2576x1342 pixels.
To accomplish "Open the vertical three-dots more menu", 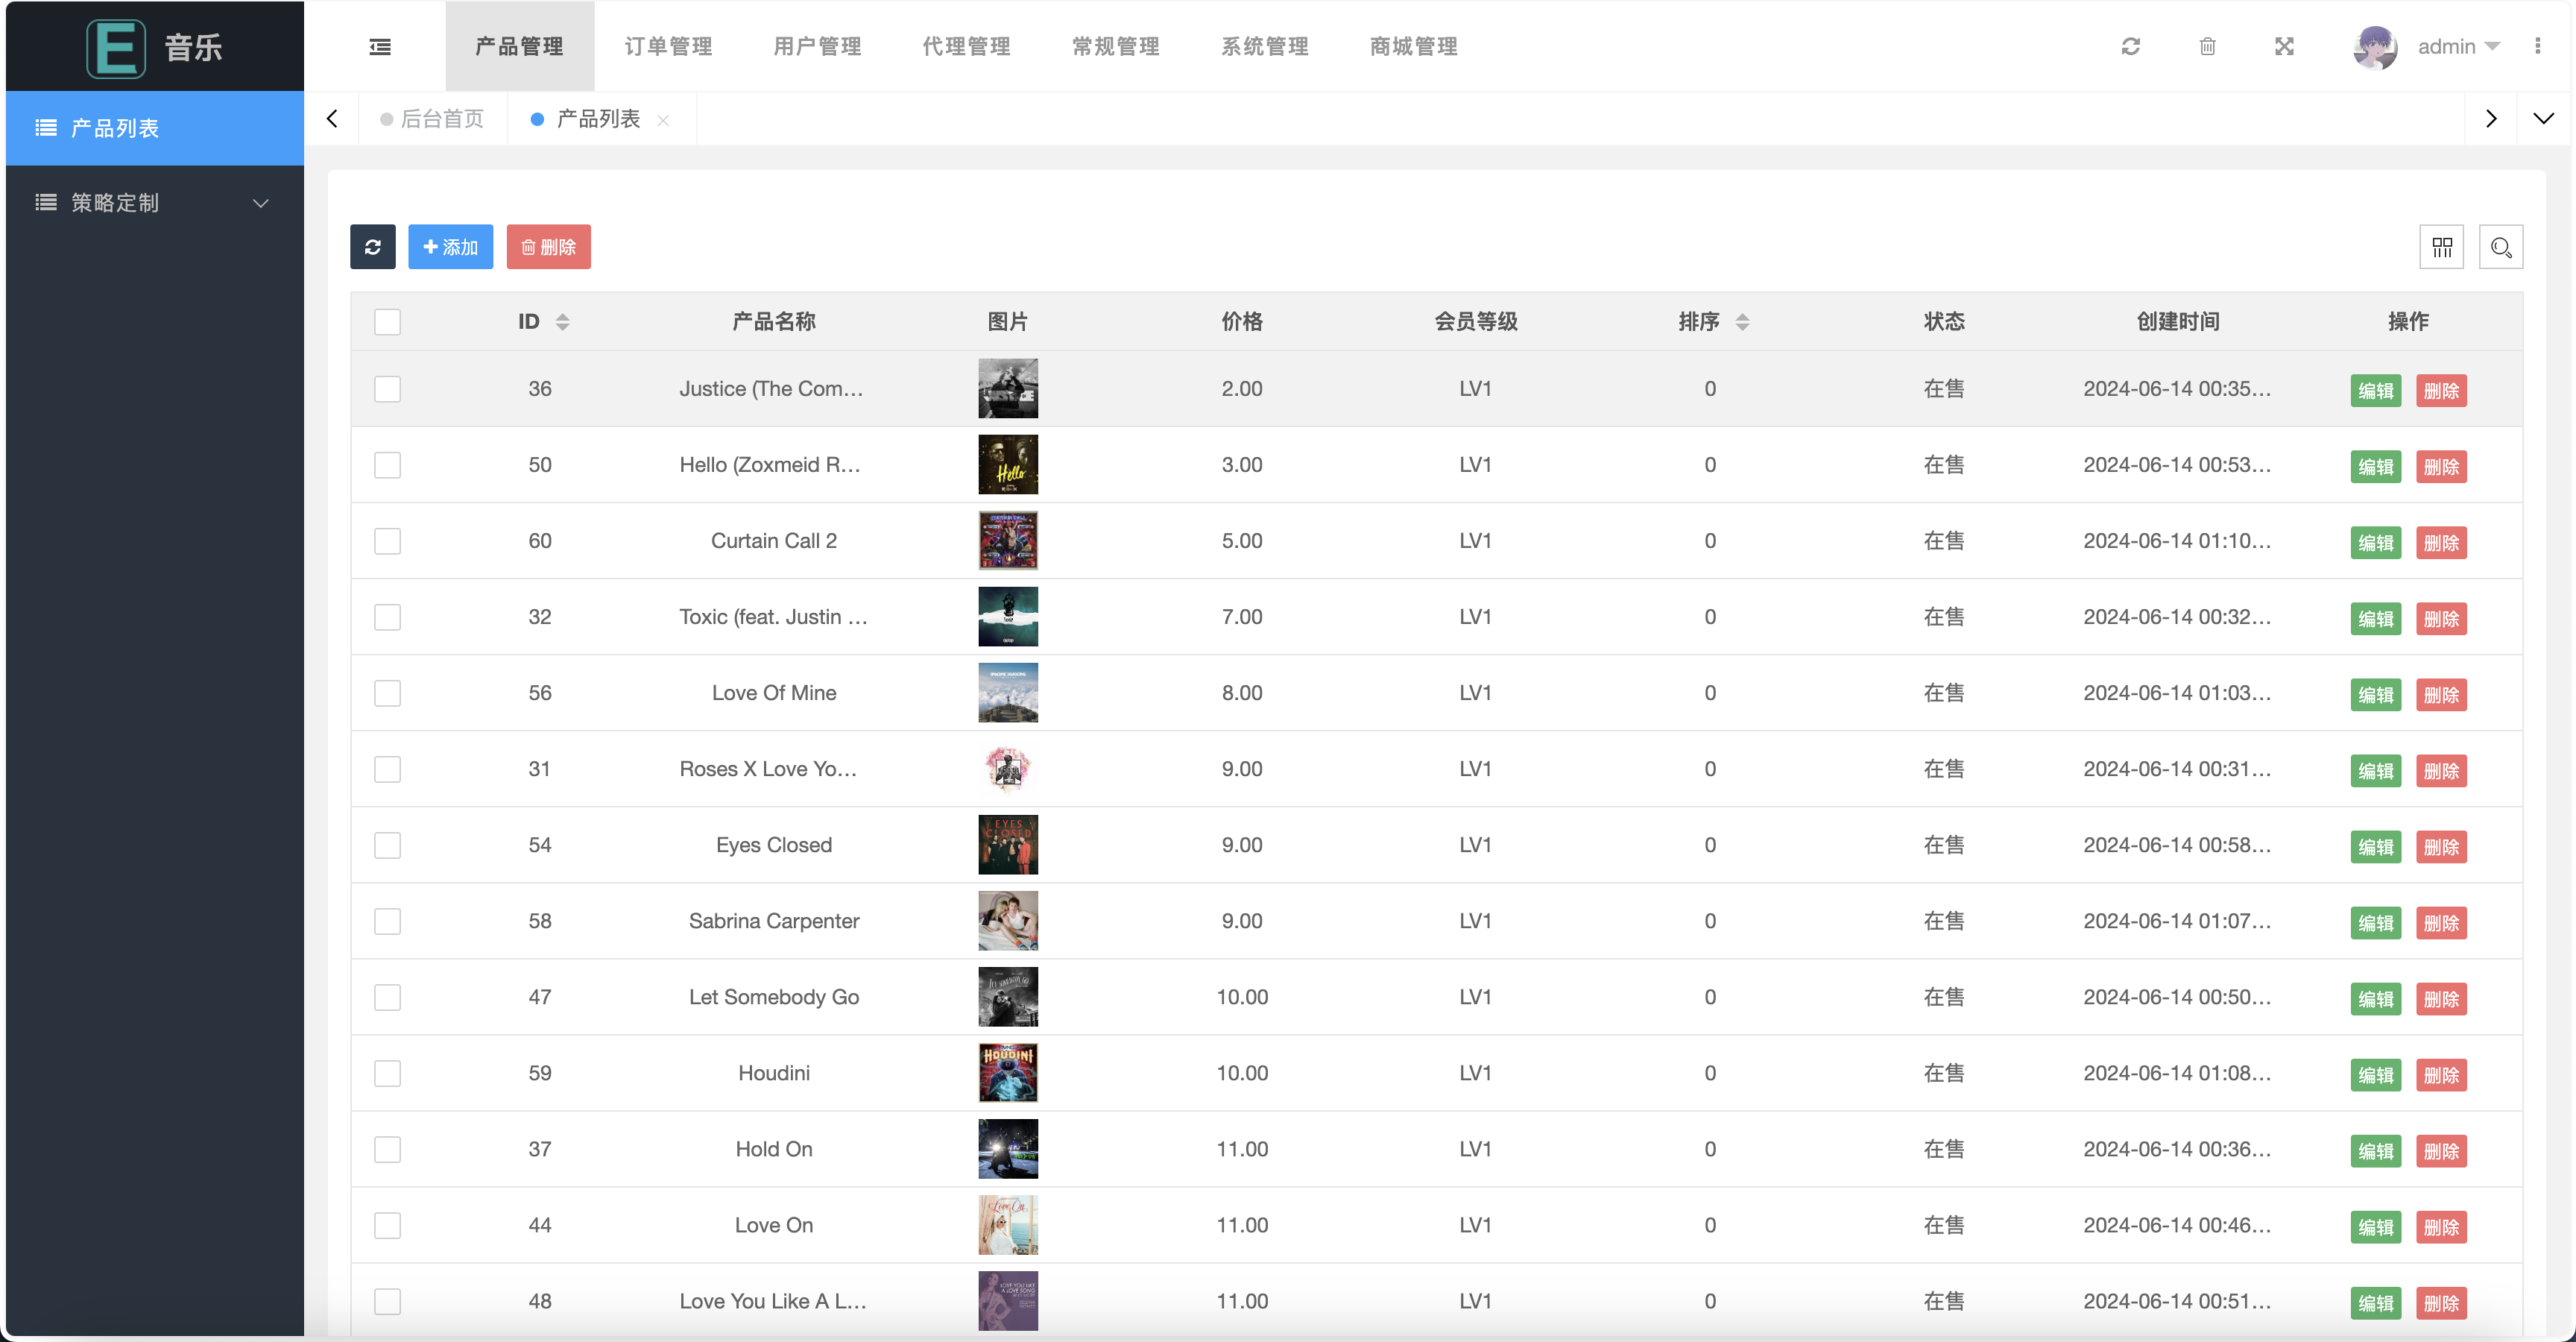I will (2538, 46).
